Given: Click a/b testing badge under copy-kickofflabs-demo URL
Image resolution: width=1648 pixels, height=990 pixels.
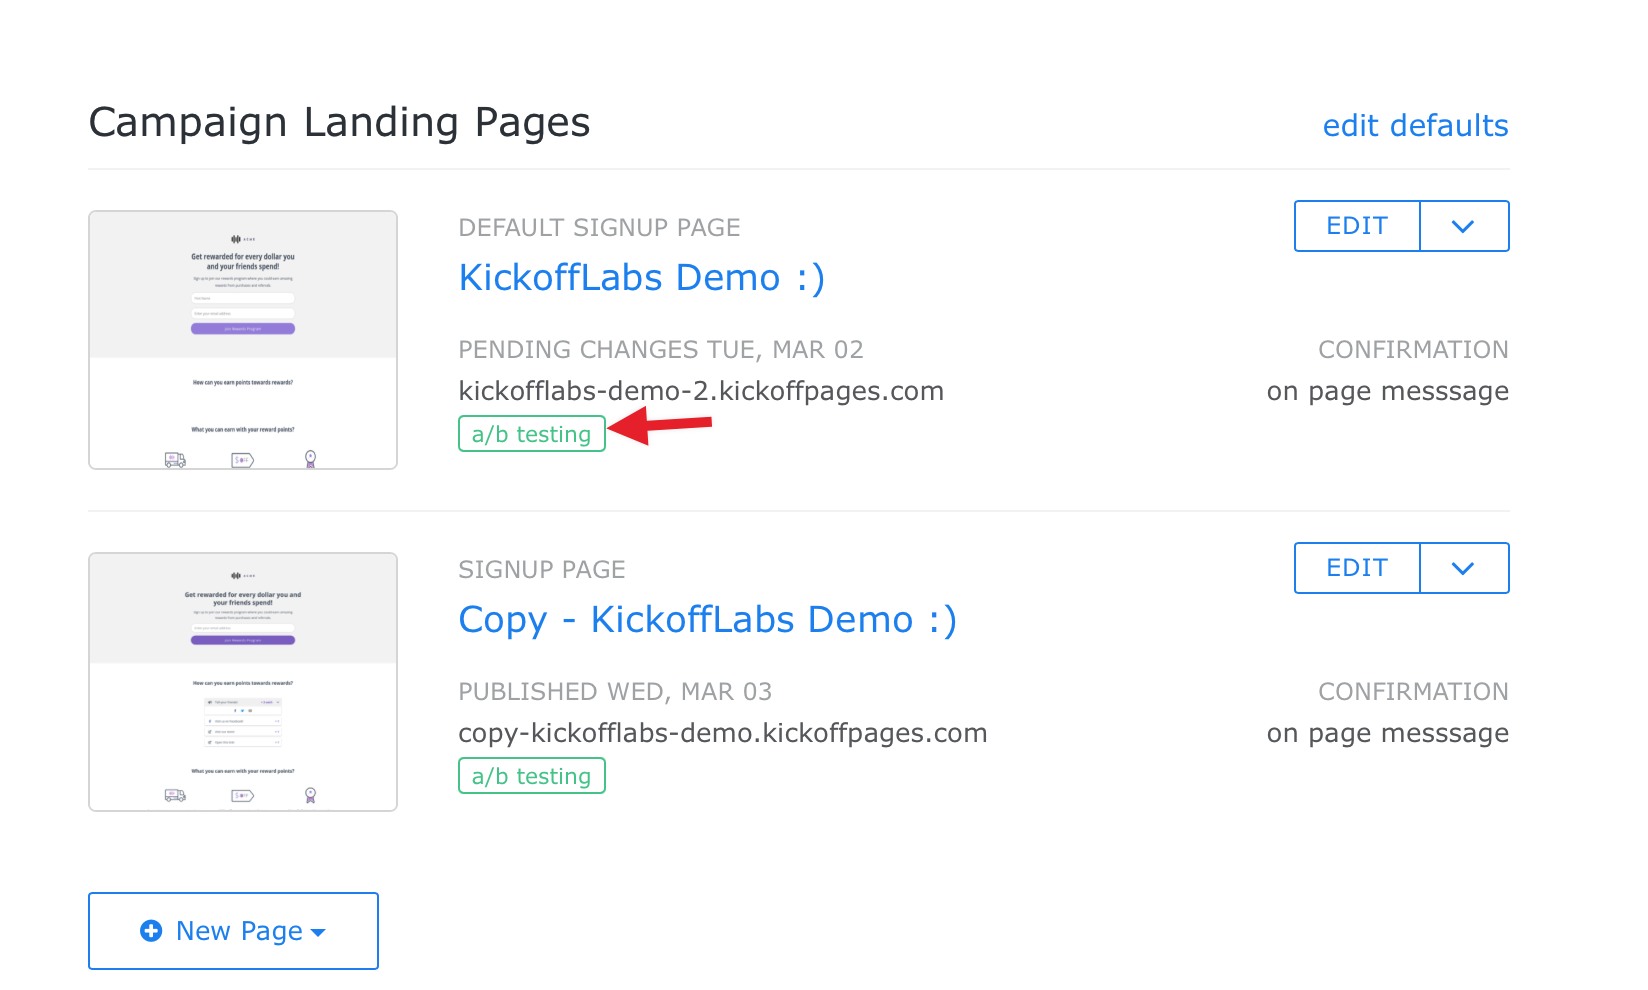Looking at the screenshot, I should coord(532,776).
